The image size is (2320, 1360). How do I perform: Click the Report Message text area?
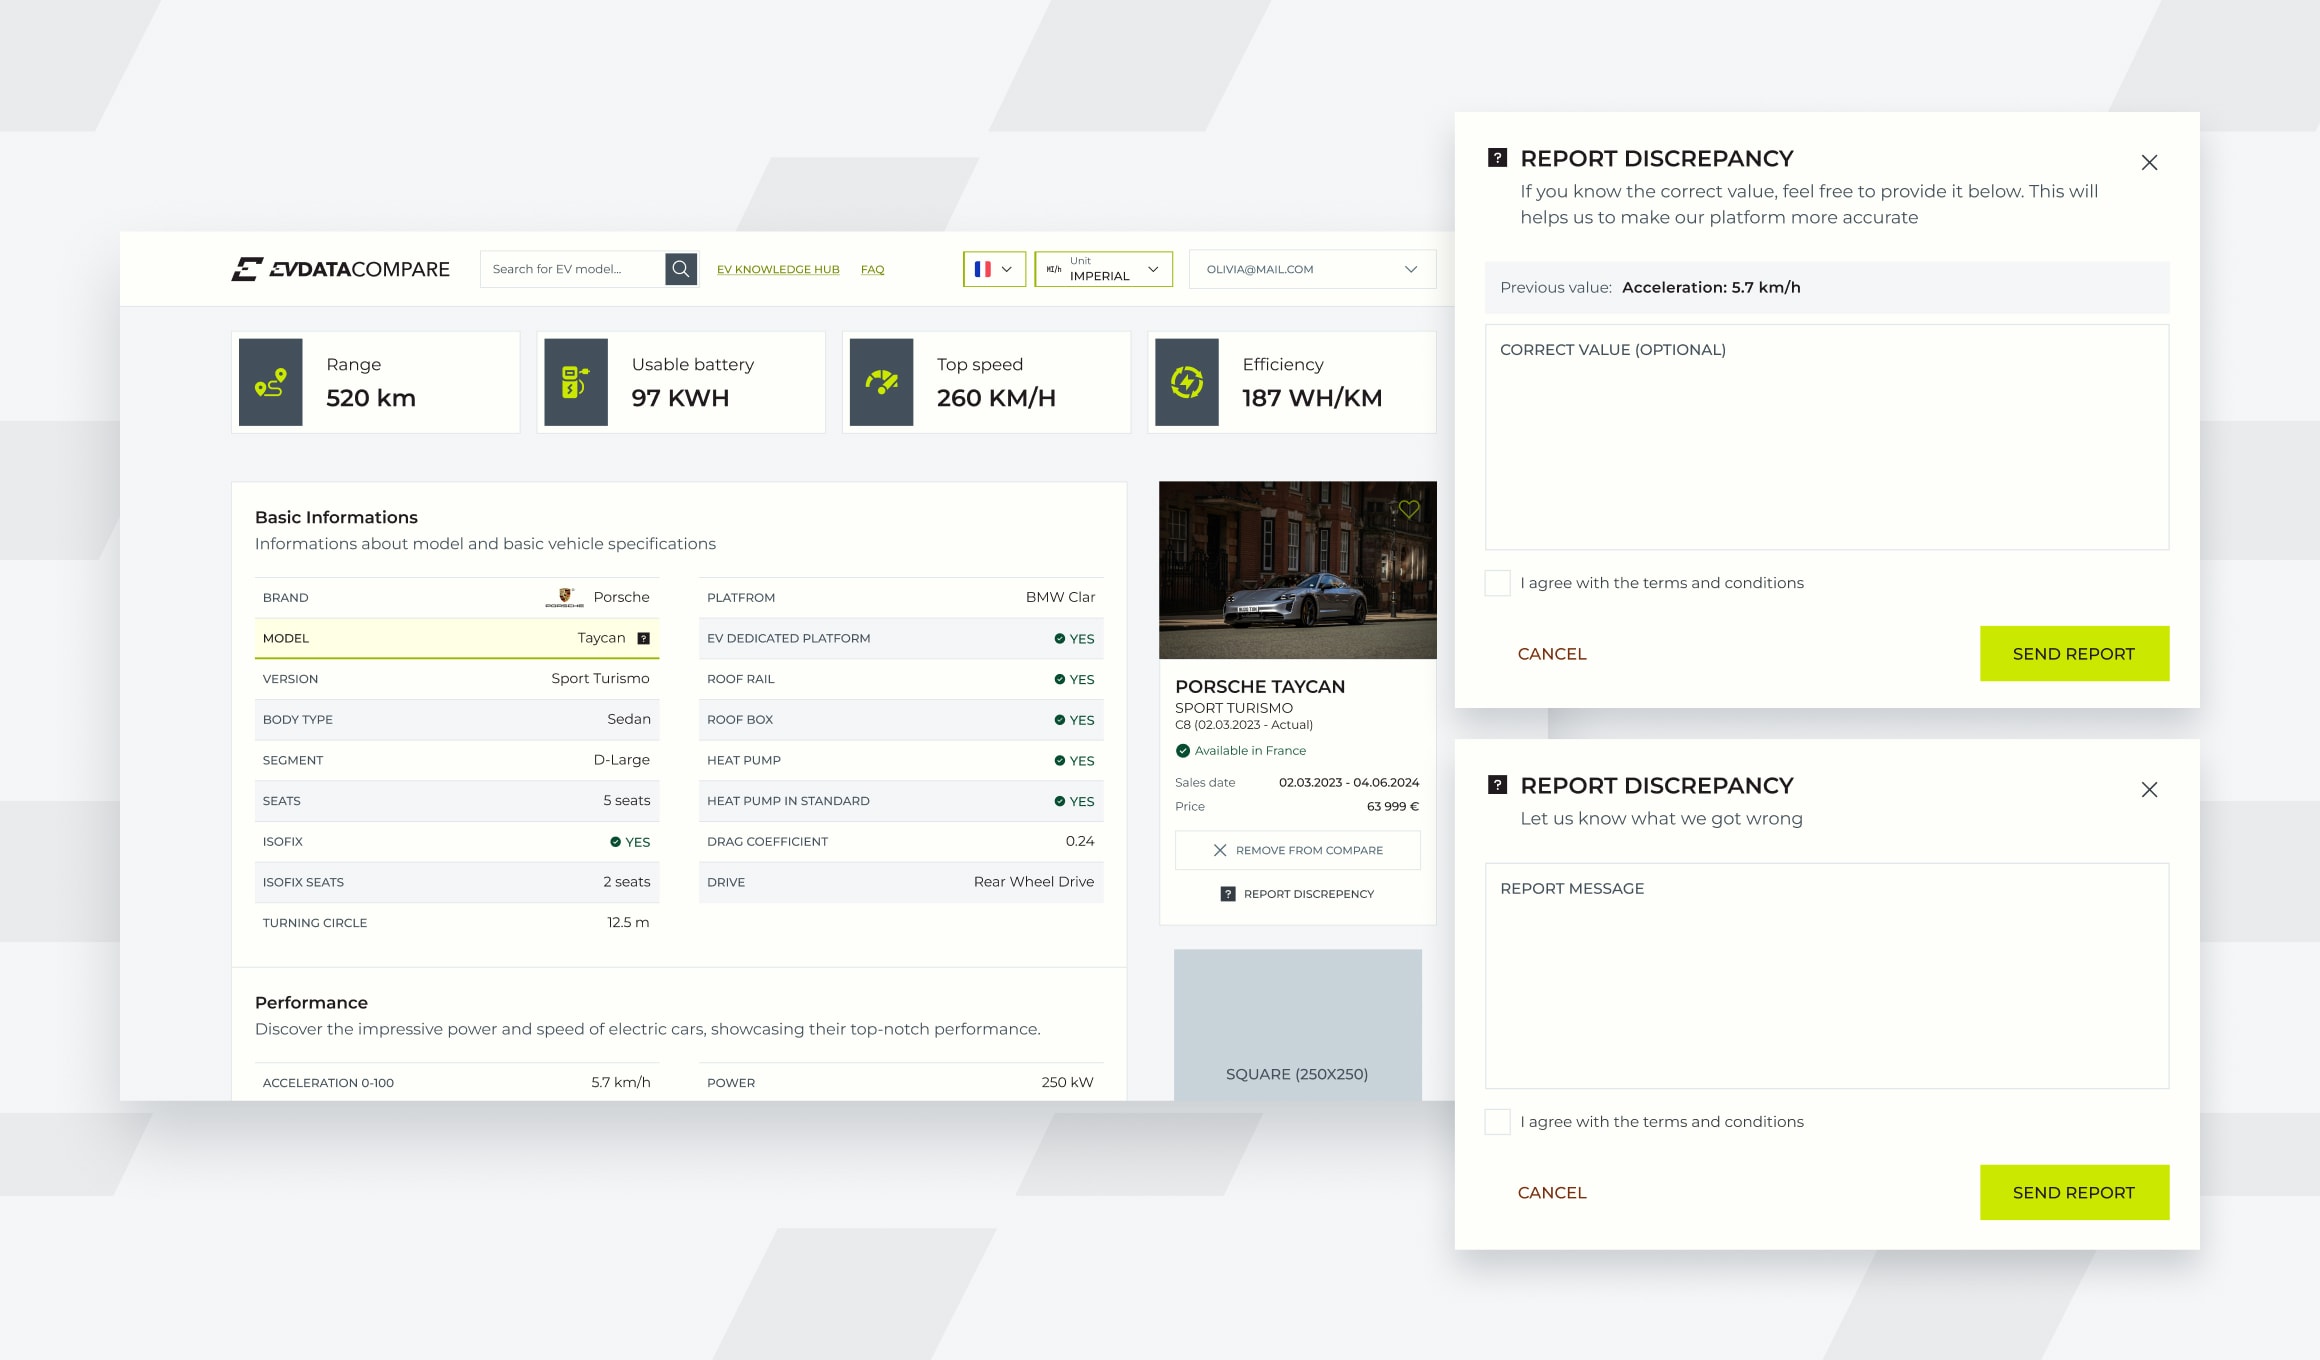1826,976
